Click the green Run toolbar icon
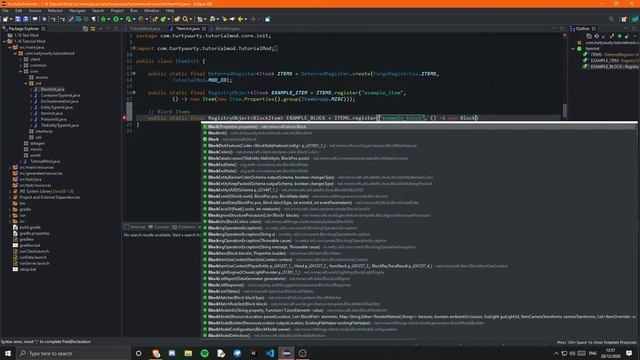The width and height of the screenshot is (640, 360). tap(116, 19)
